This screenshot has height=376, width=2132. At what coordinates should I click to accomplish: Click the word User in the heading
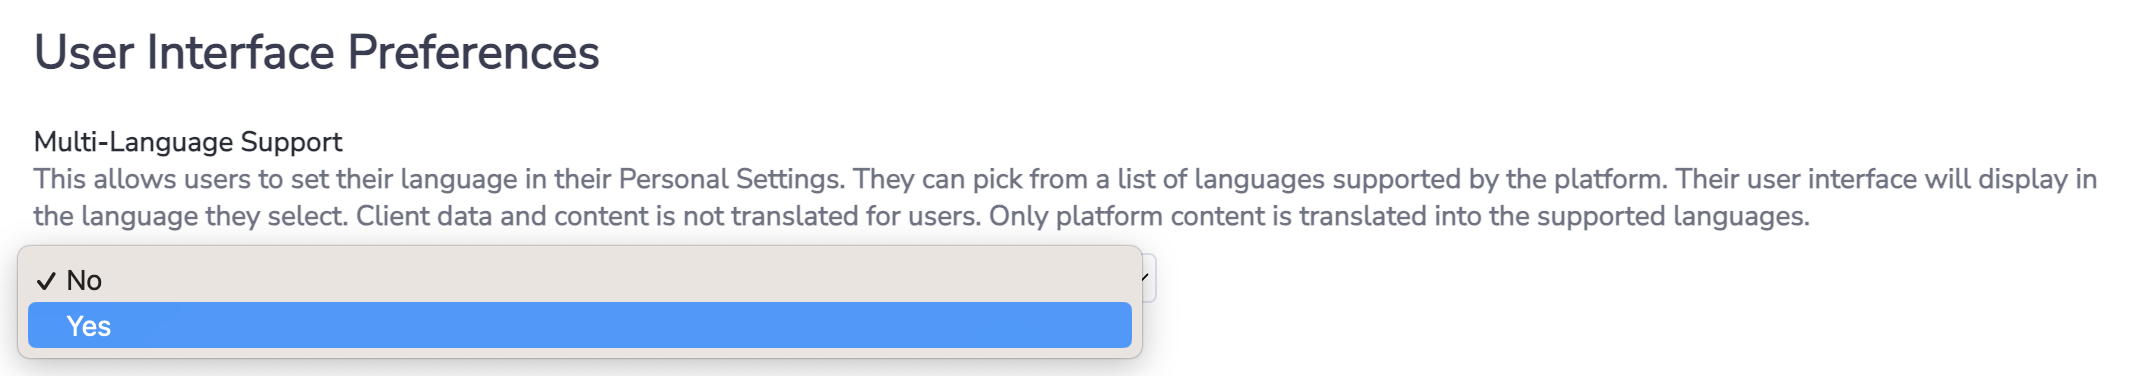(84, 53)
